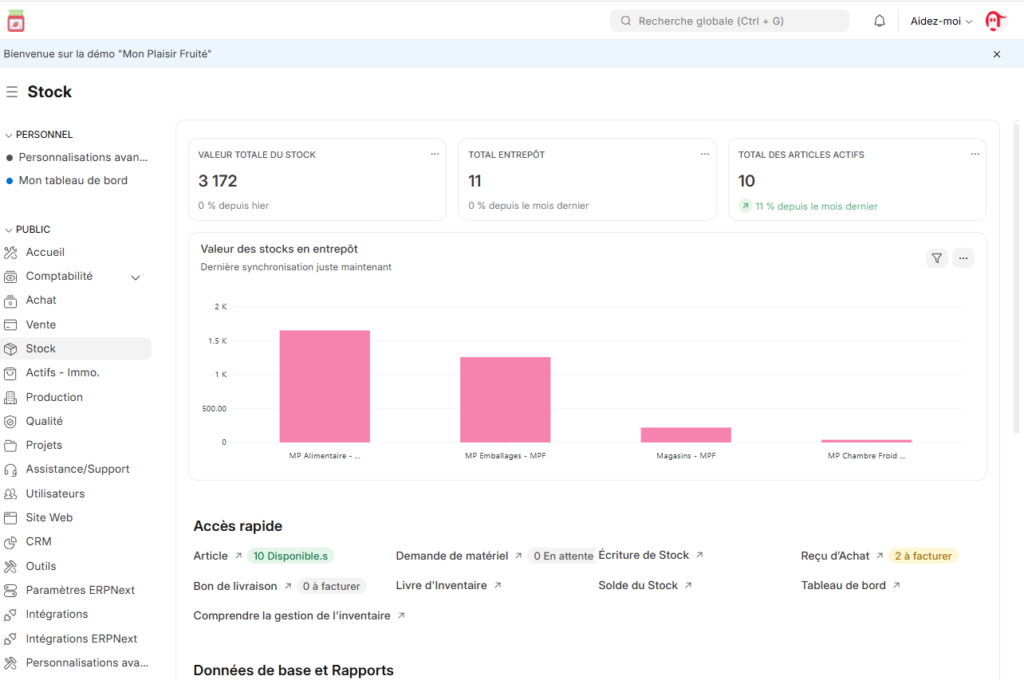Click the filter icon on stock chart

pos(937,258)
